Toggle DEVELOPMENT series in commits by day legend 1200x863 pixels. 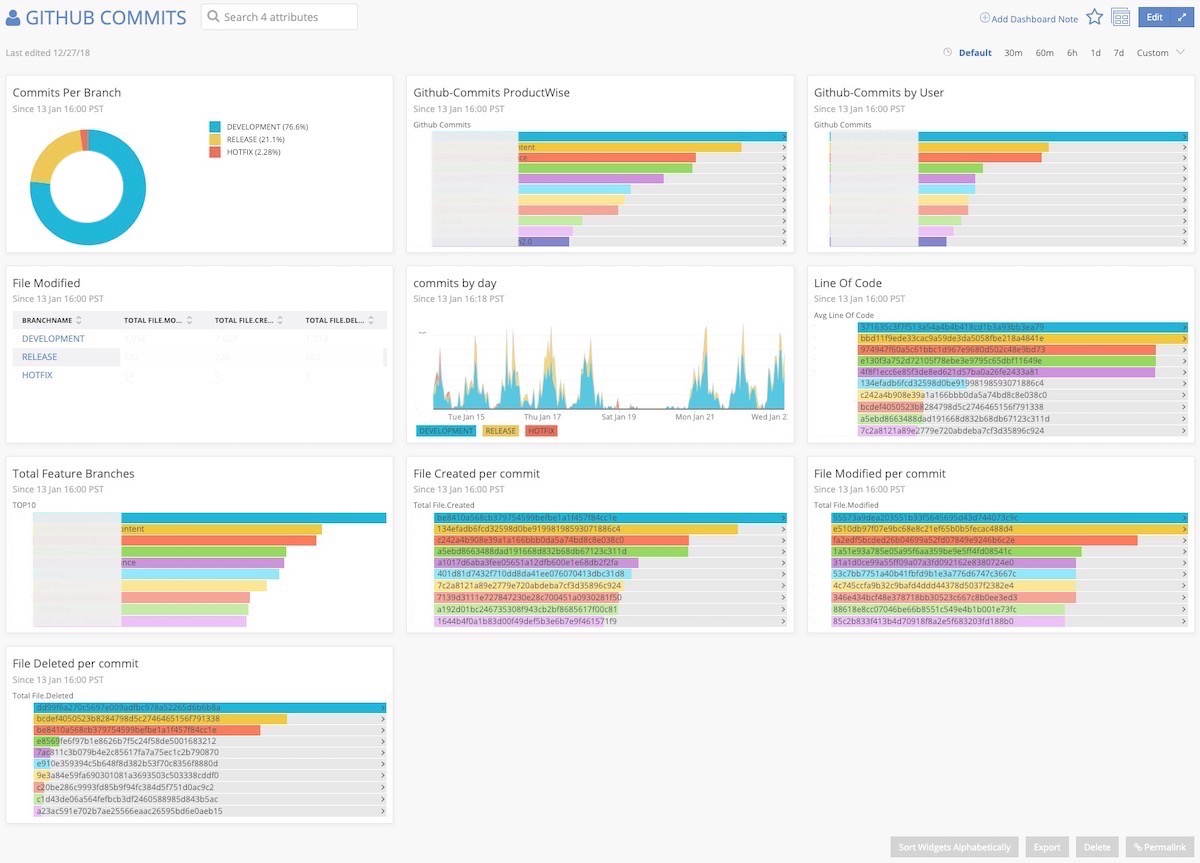pos(445,431)
